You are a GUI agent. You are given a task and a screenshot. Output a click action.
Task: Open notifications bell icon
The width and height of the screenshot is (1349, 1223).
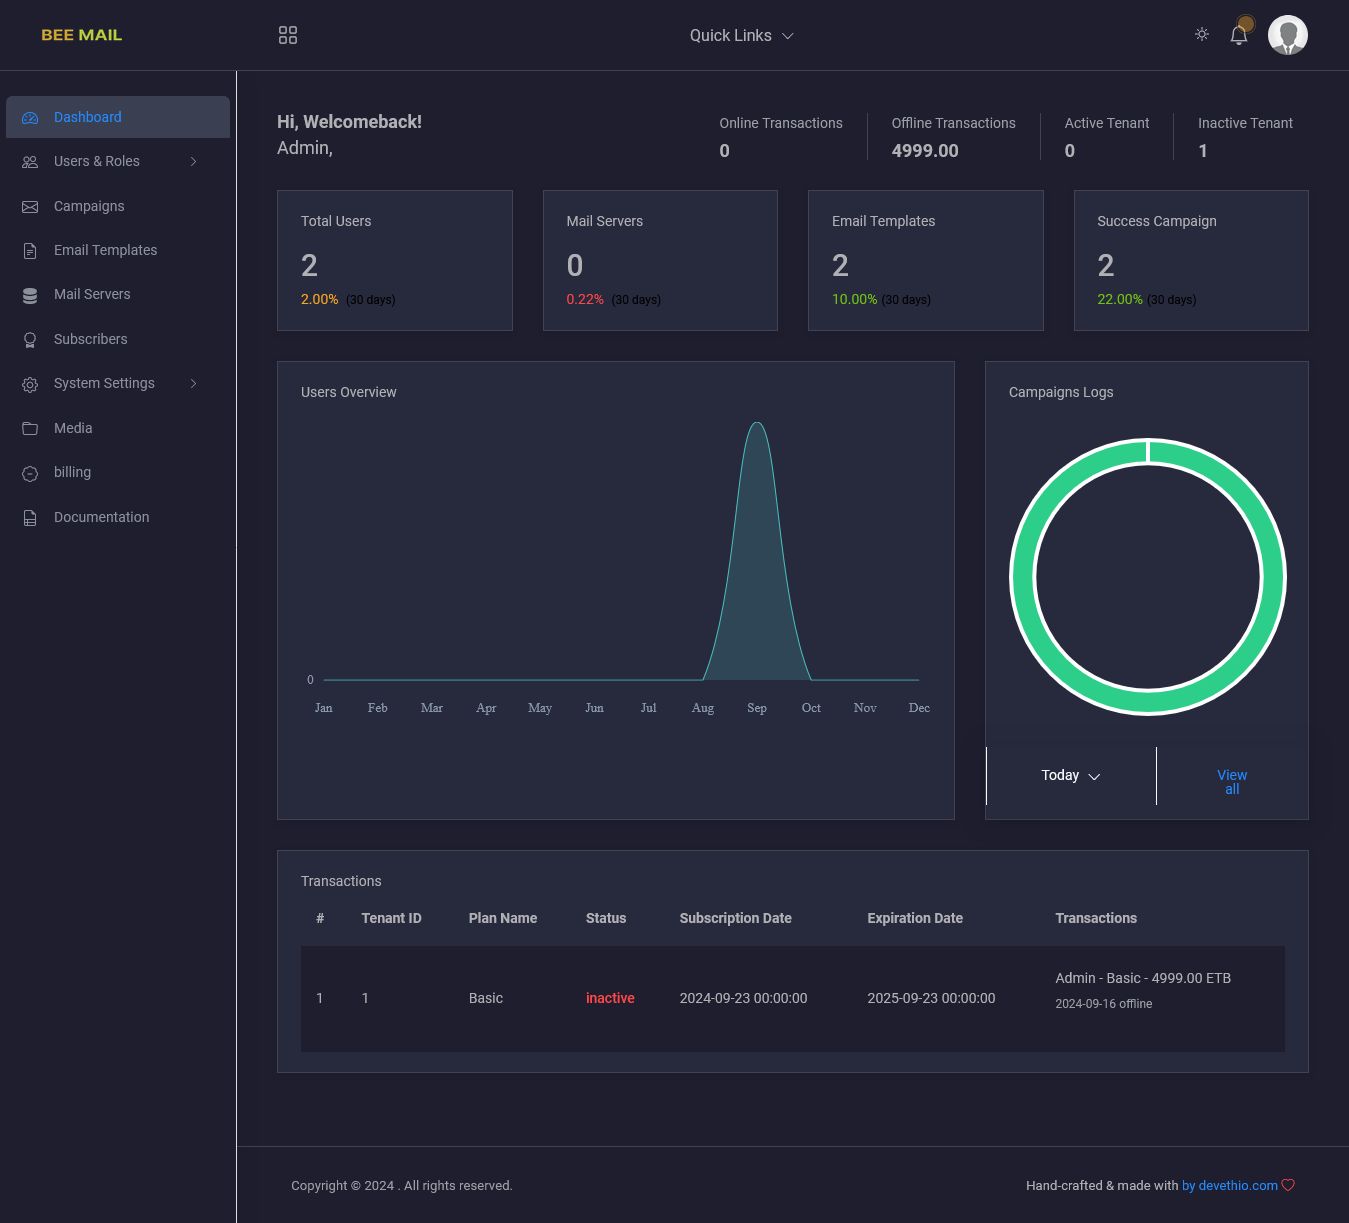click(x=1239, y=35)
